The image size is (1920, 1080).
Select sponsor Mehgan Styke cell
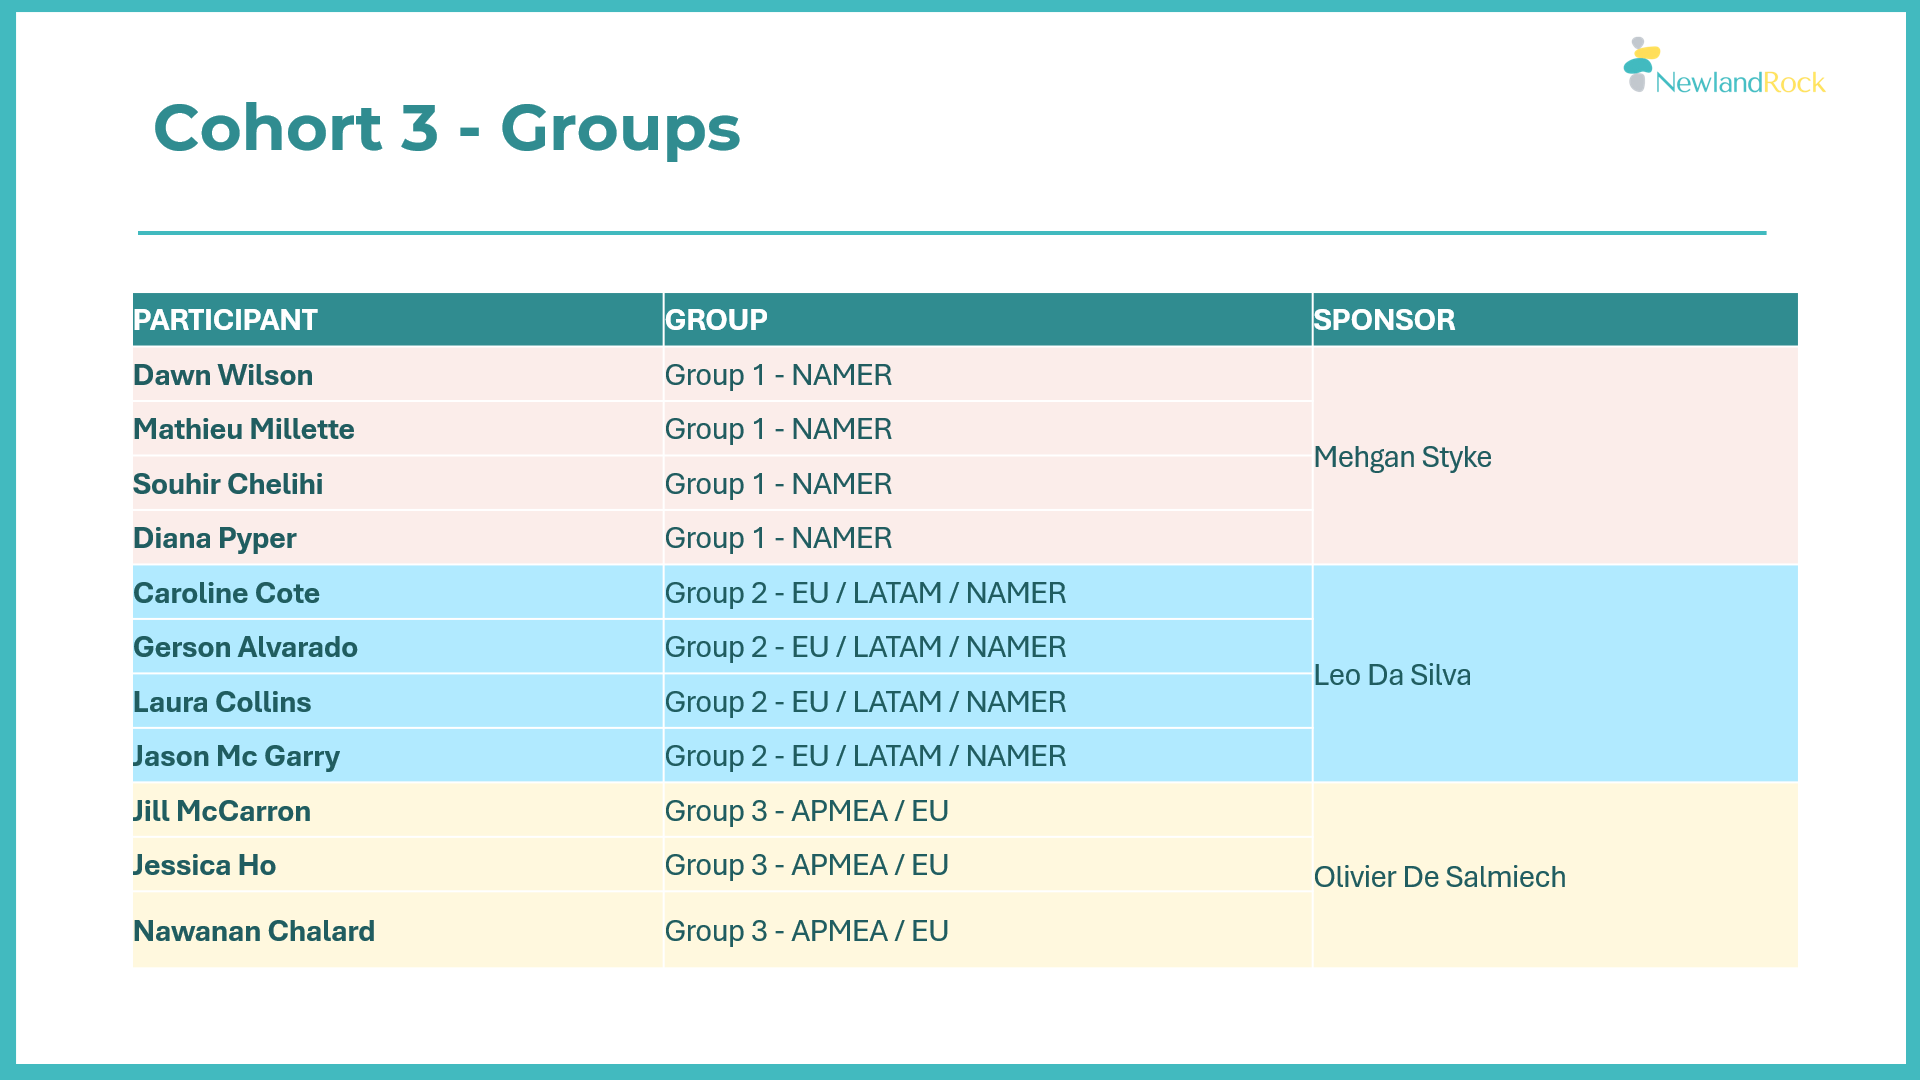pyautogui.click(x=1555, y=456)
